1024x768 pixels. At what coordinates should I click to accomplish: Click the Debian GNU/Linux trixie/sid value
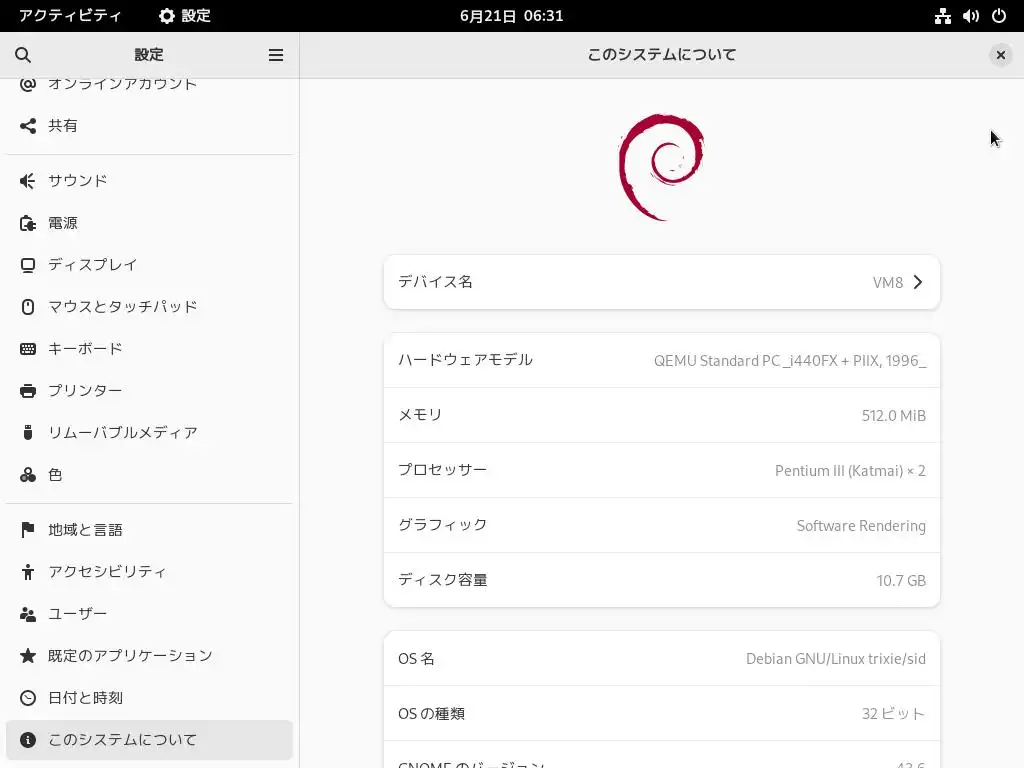tap(835, 659)
